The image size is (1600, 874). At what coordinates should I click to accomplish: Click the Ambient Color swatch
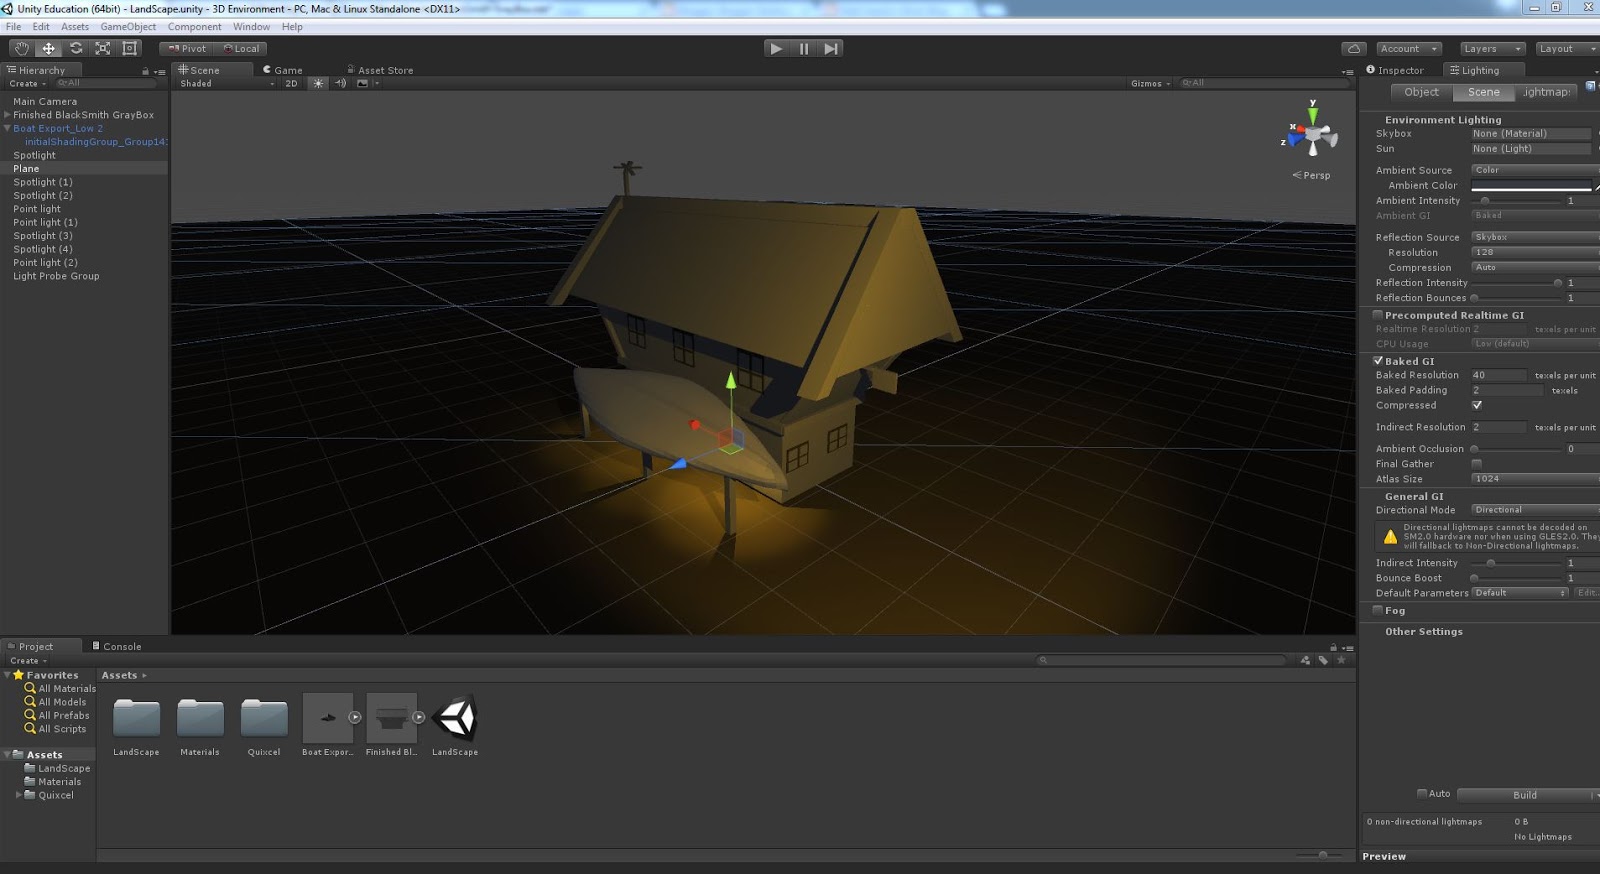[x=1531, y=185]
